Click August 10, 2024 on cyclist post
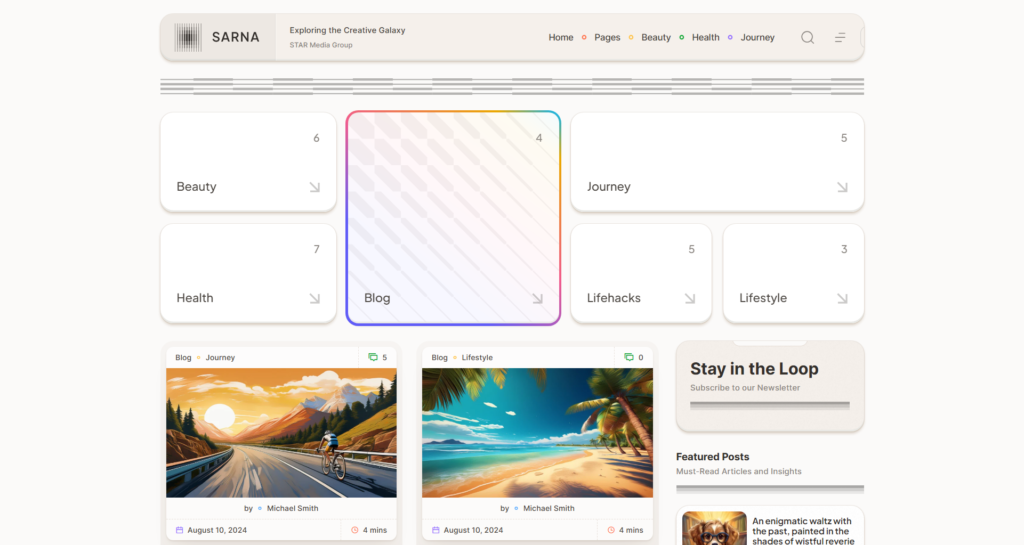Image resolution: width=1024 pixels, height=545 pixels. pyautogui.click(x=217, y=530)
